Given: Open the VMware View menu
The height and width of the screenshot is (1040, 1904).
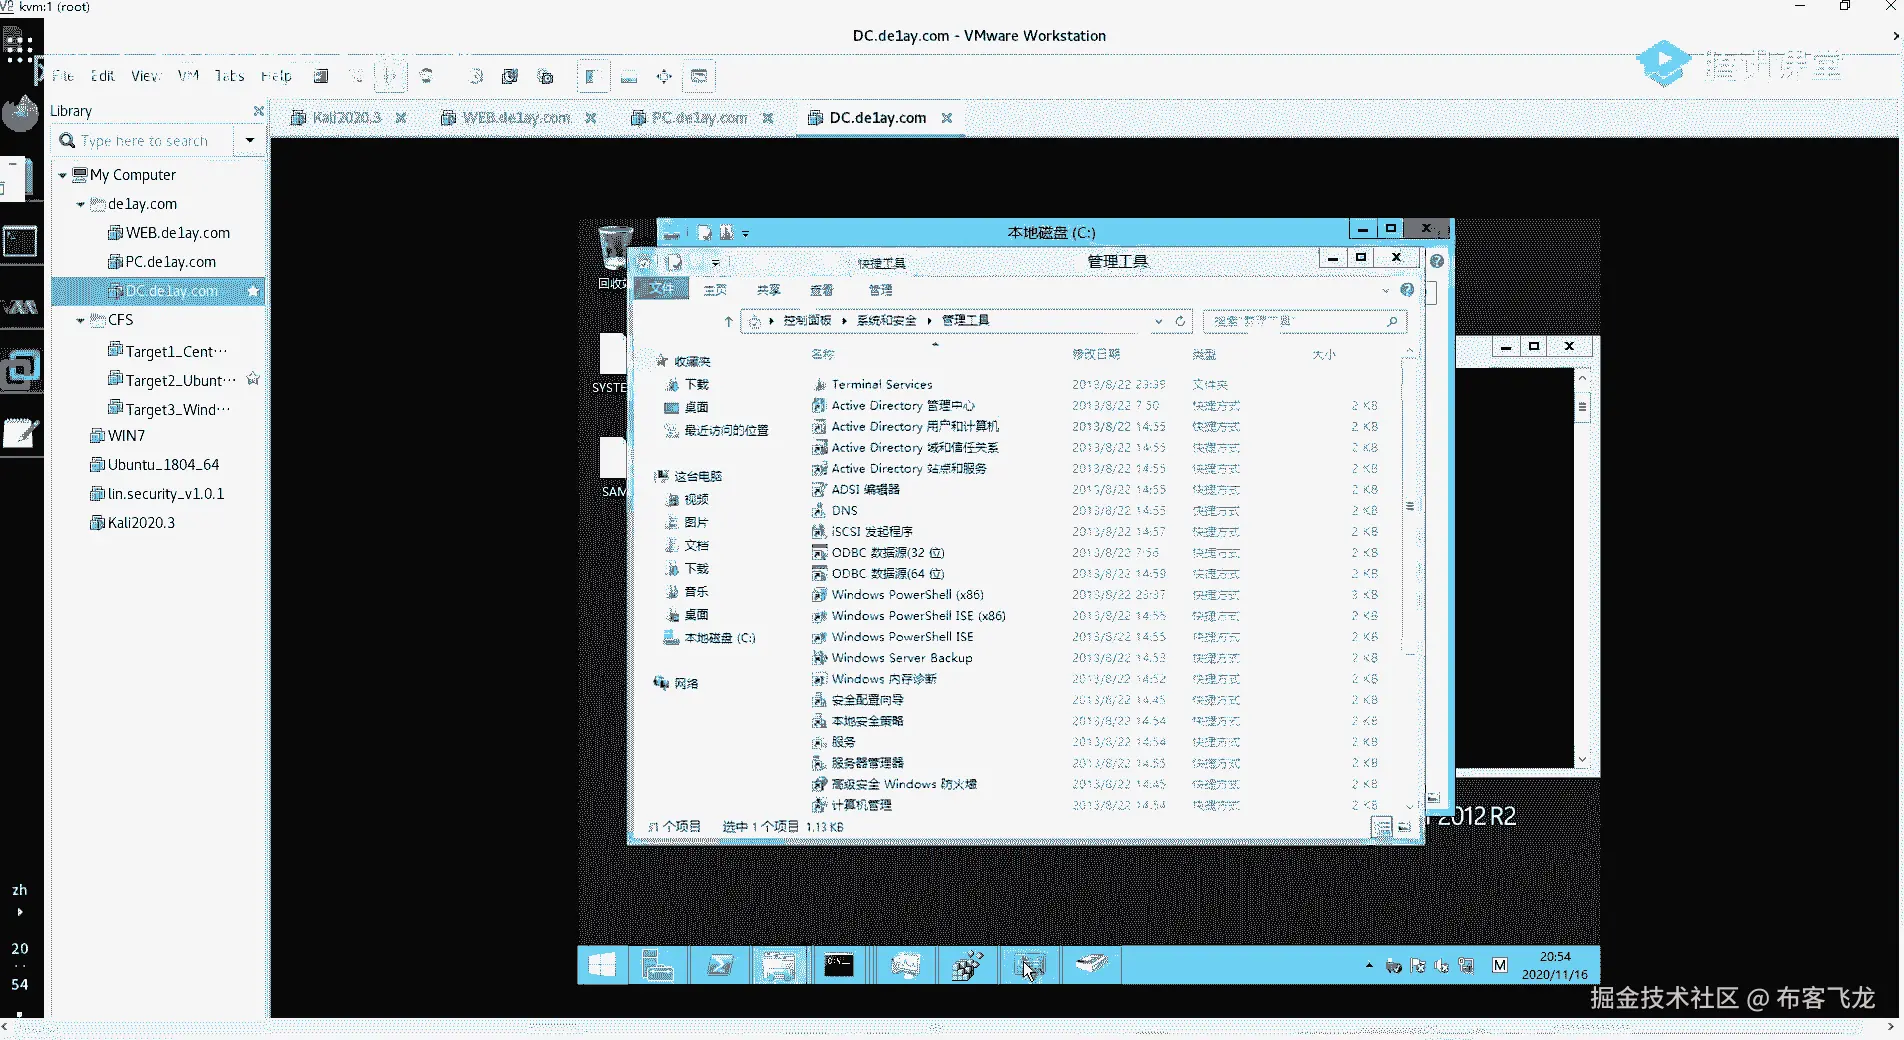Looking at the screenshot, I should coord(145,76).
